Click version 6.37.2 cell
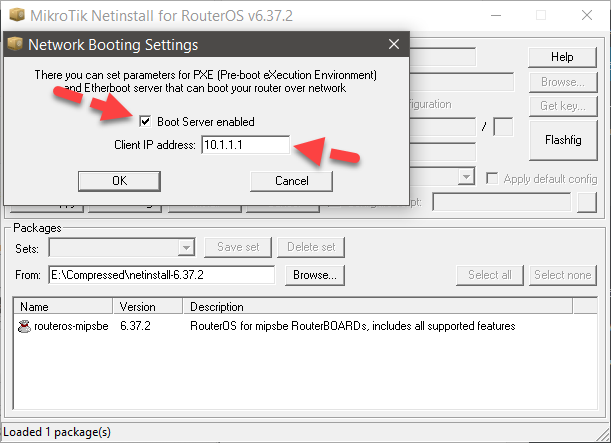This screenshot has width=611, height=443. 135,326
